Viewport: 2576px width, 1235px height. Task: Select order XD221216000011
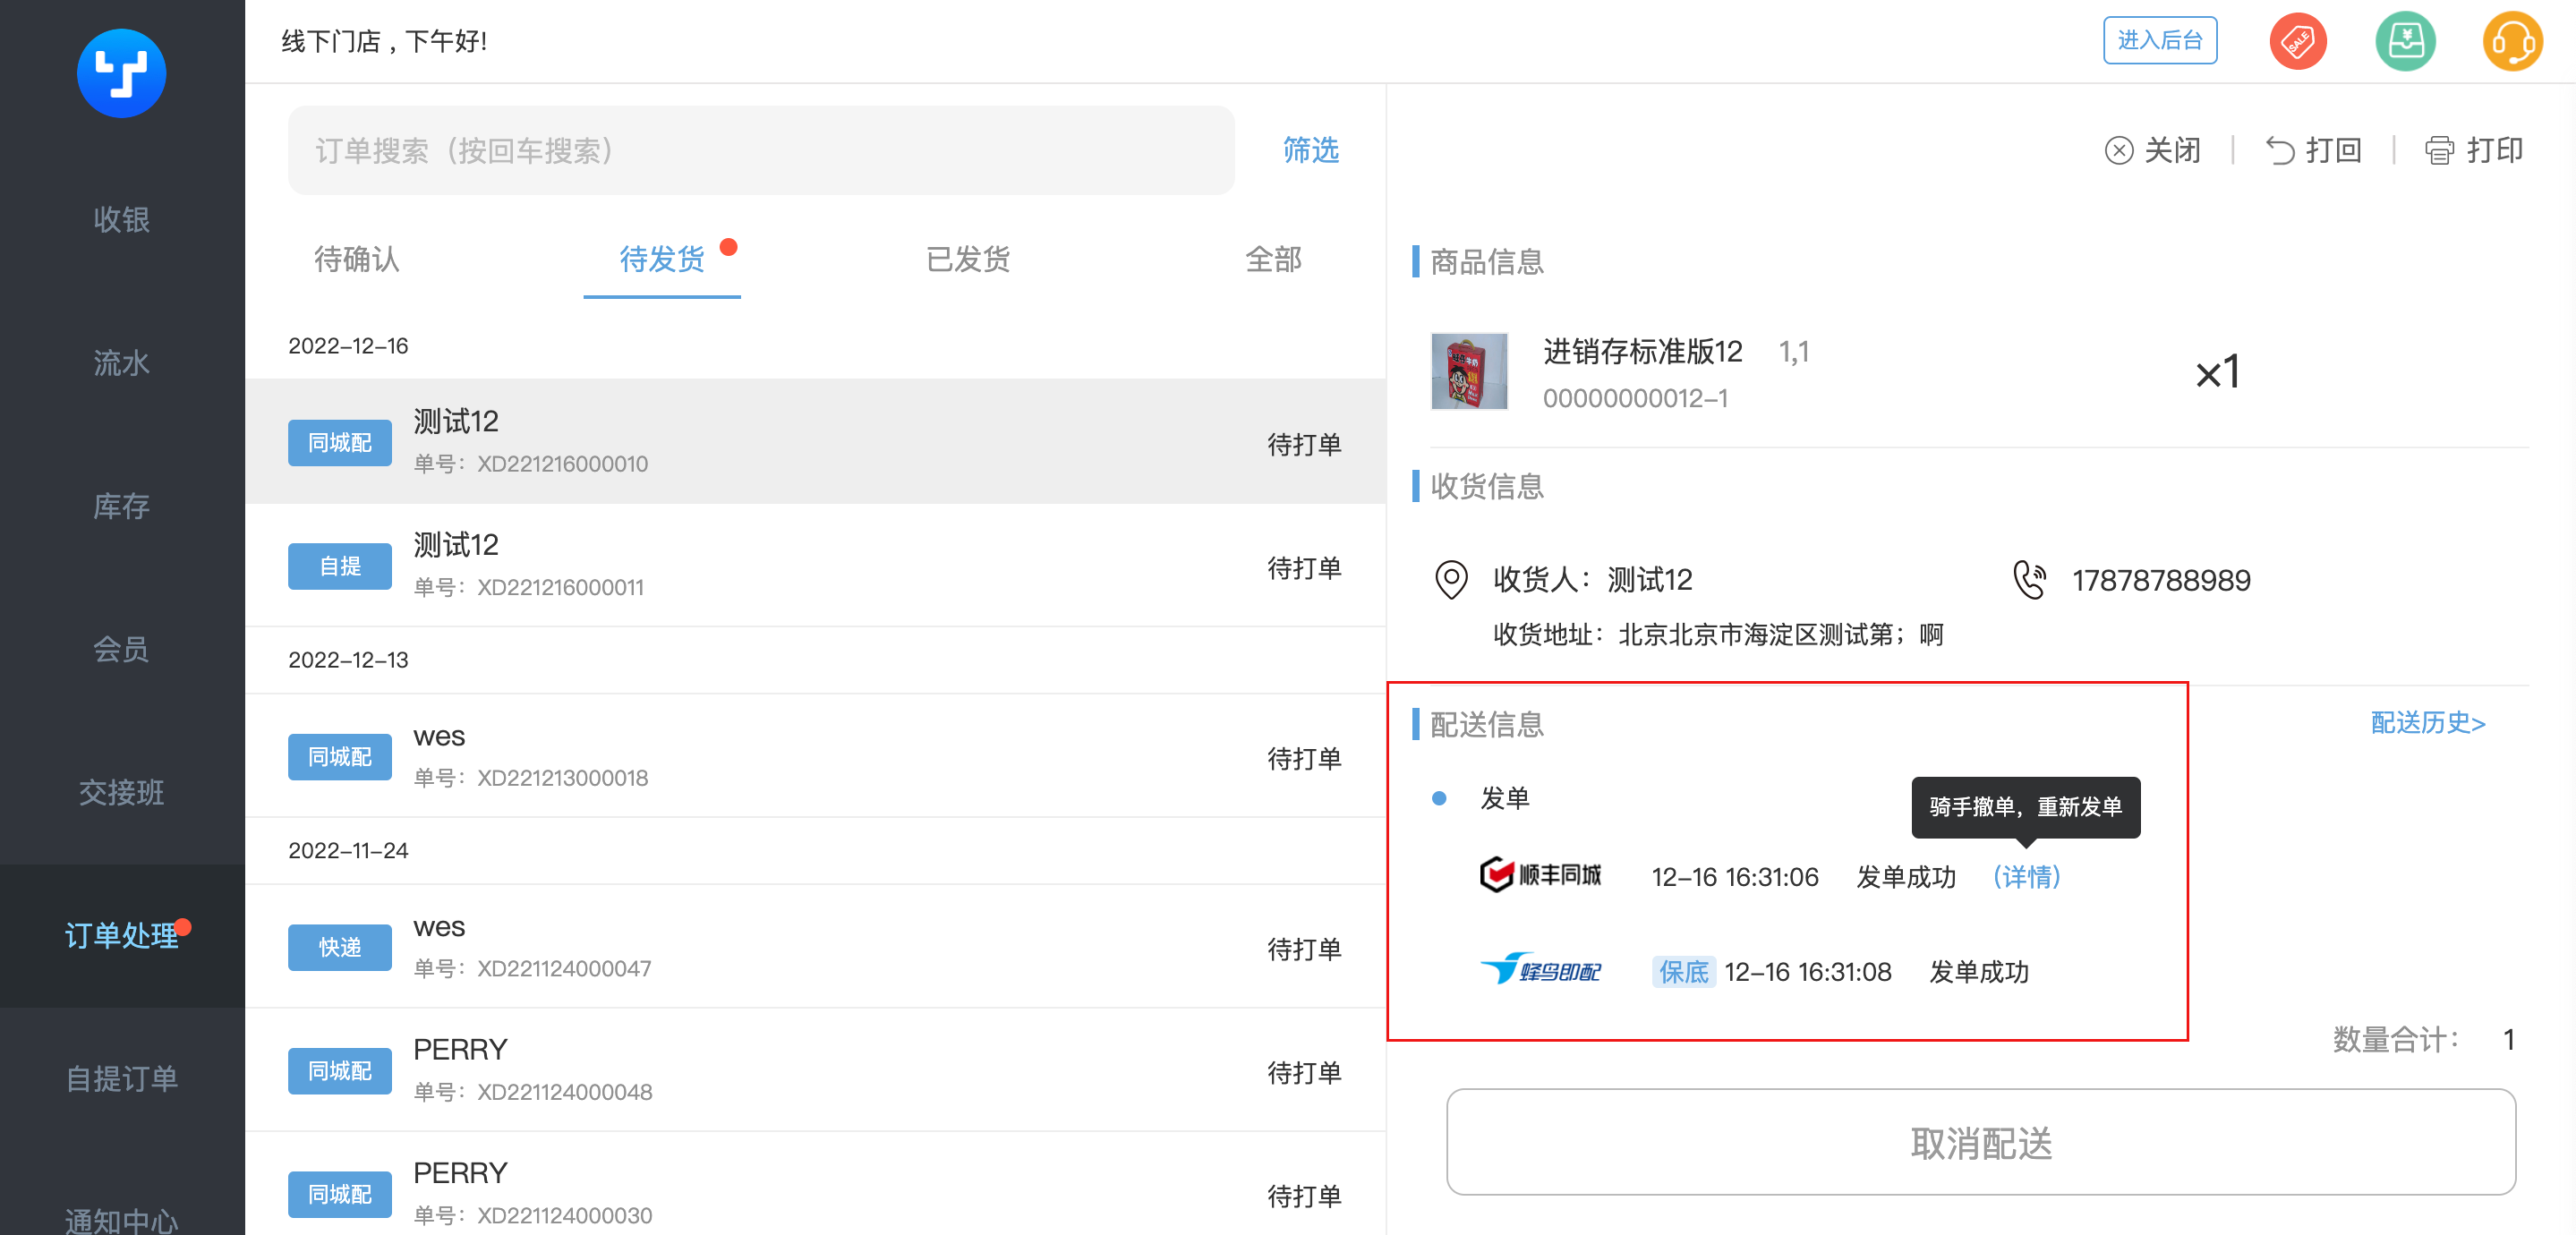[x=816, y=565]
